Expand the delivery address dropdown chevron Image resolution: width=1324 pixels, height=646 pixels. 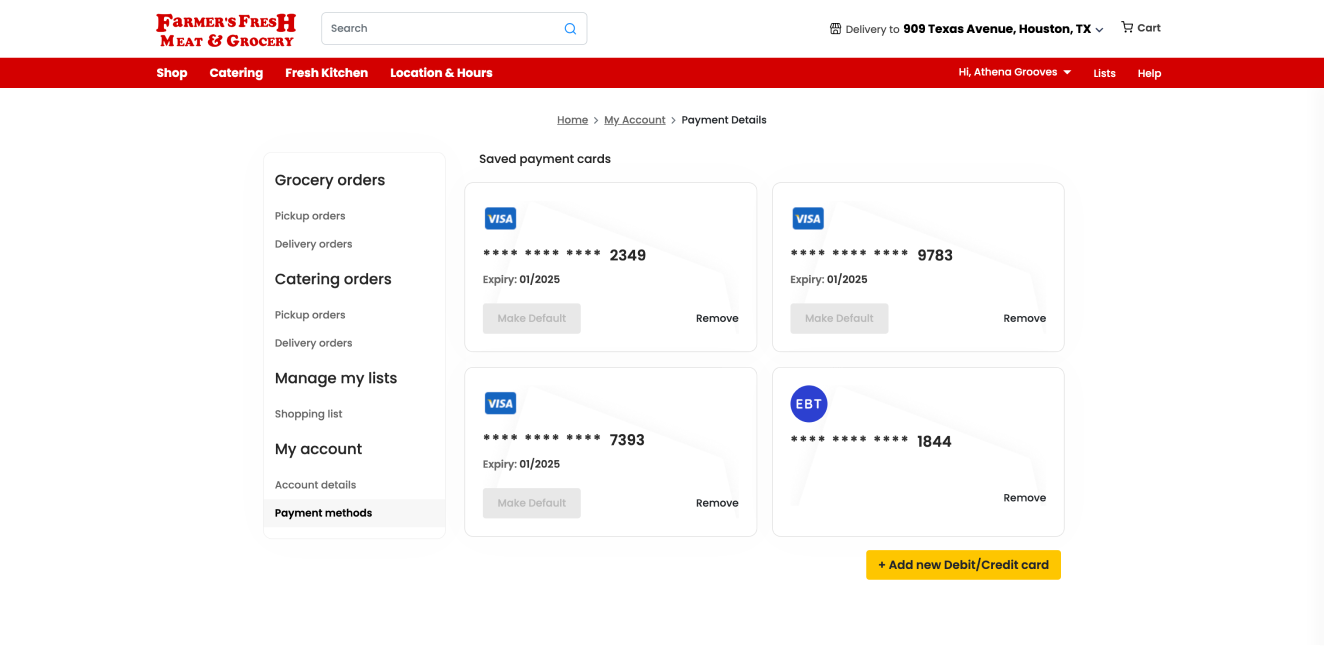coord(1099,30)
